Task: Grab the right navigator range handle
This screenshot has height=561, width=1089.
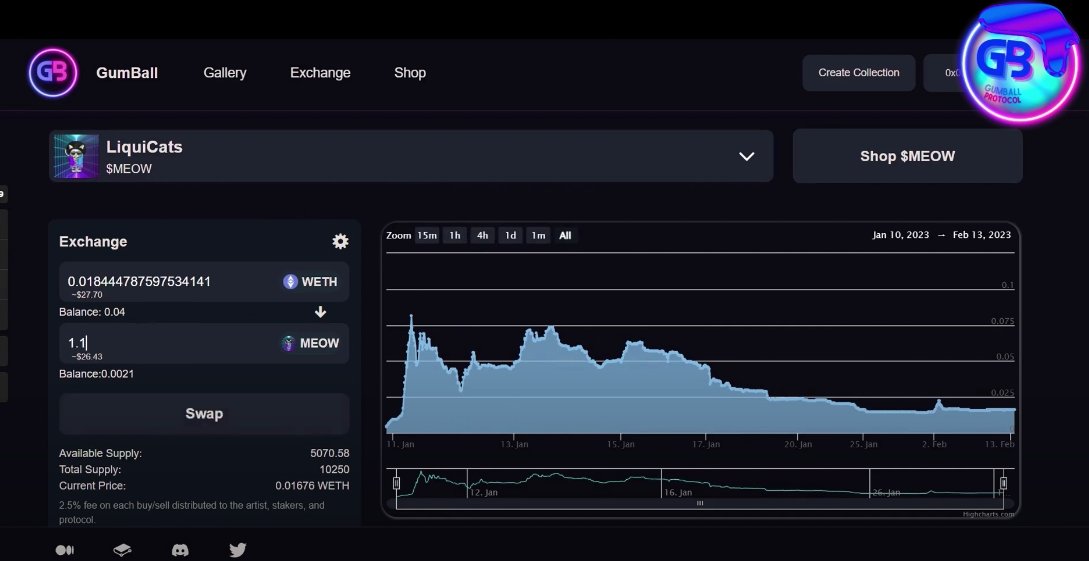Action: 1003,483
